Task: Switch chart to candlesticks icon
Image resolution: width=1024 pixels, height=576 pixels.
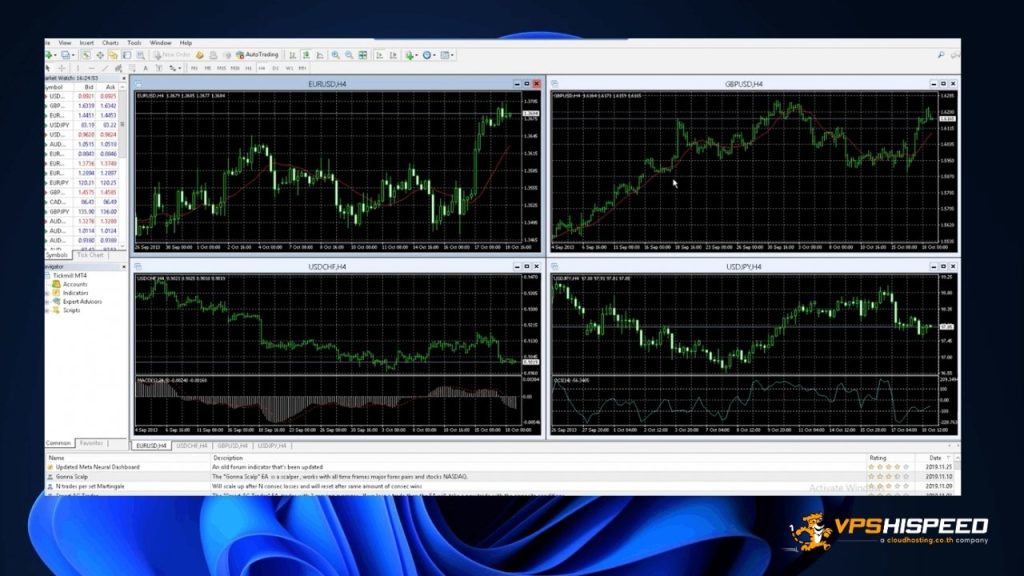Action: pyautogui.click(x=306, y=55)
